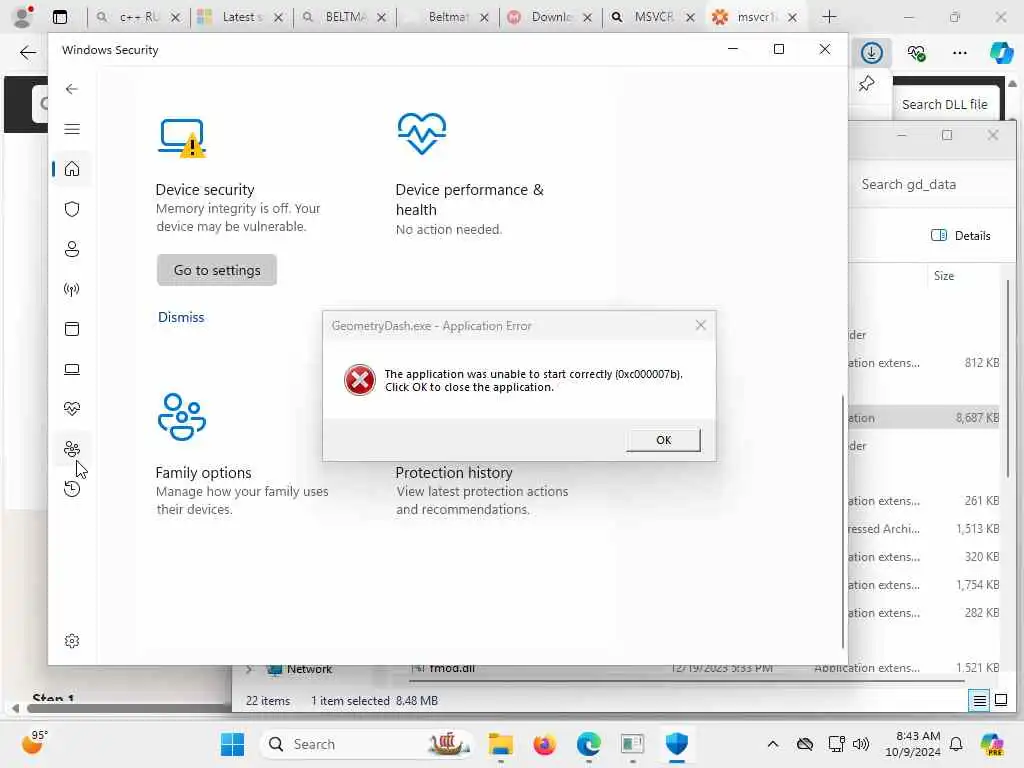Sort by Size column in File Explorer
Screen dimensions: 1024x768
(x=944, y=276)
